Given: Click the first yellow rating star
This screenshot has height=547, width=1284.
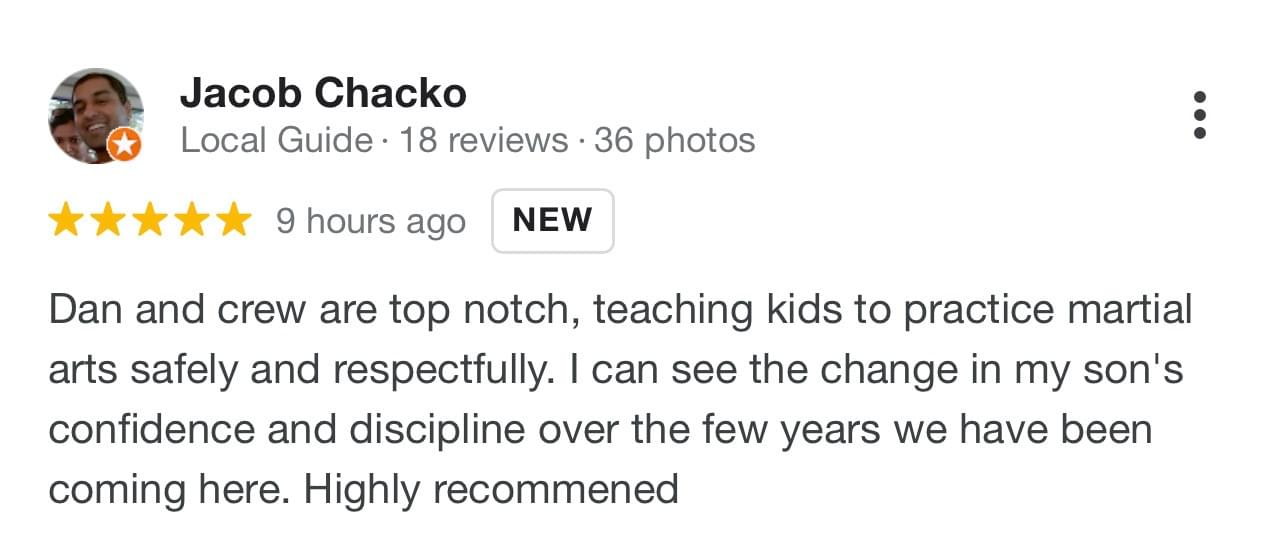Looking at the screenshot, I should [x=66, y=220].
